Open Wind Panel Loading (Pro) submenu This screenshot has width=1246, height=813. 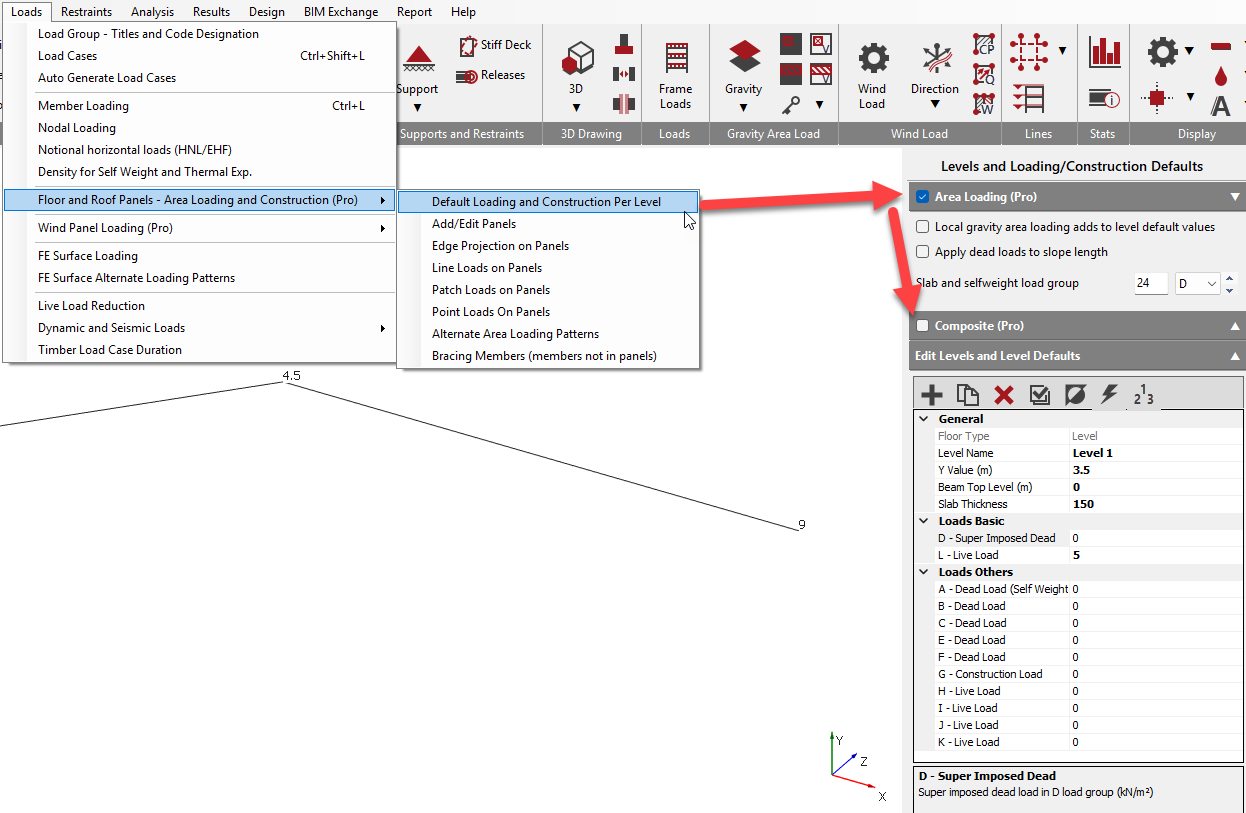pos(200,228)
